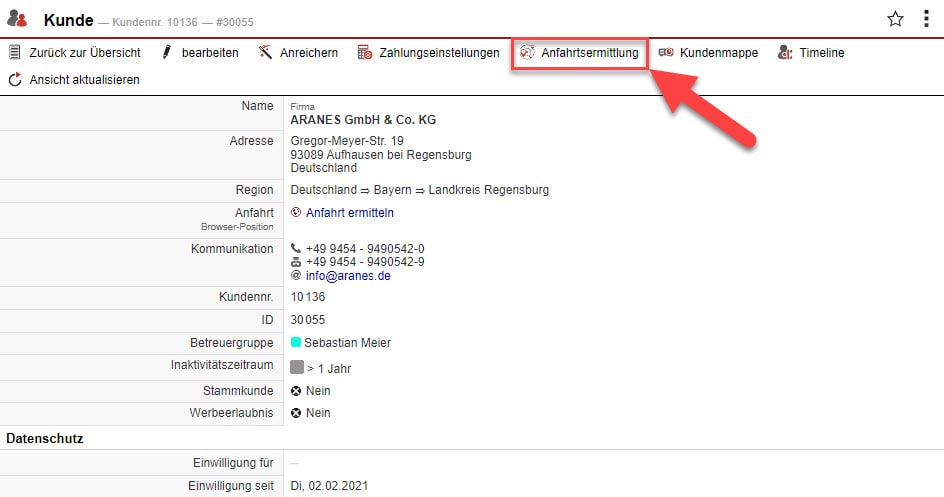Click the bearbeiten pencil icon

click(167, 52)
